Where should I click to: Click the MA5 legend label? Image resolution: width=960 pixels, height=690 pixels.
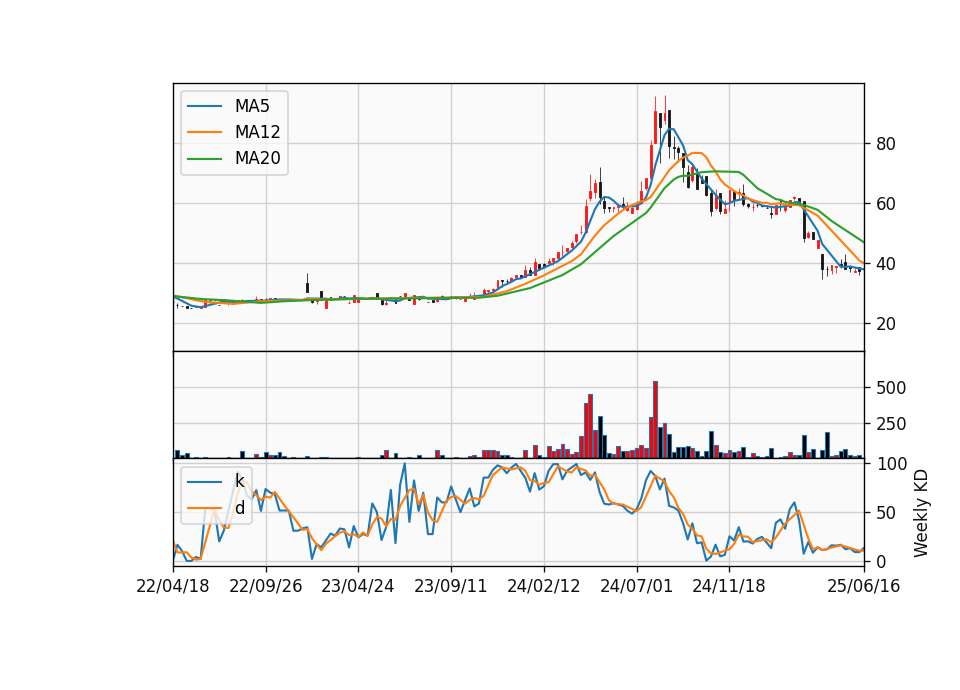(252, 106)
